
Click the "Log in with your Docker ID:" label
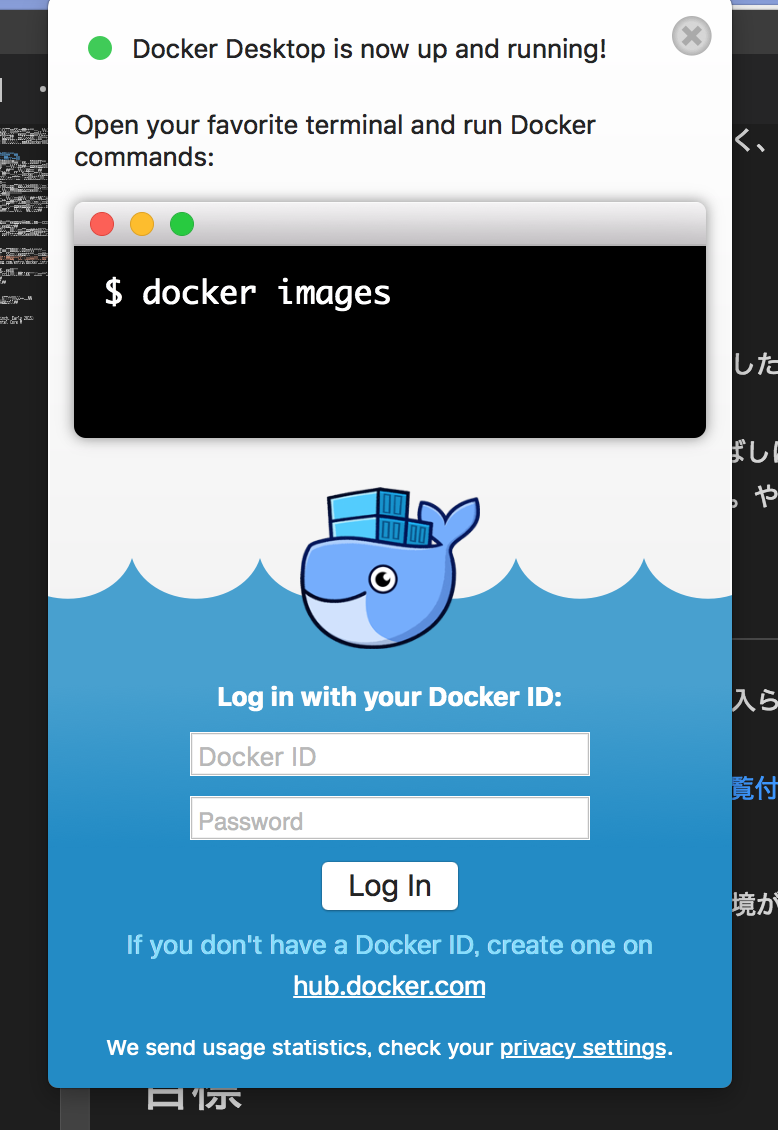pos(389,697)
